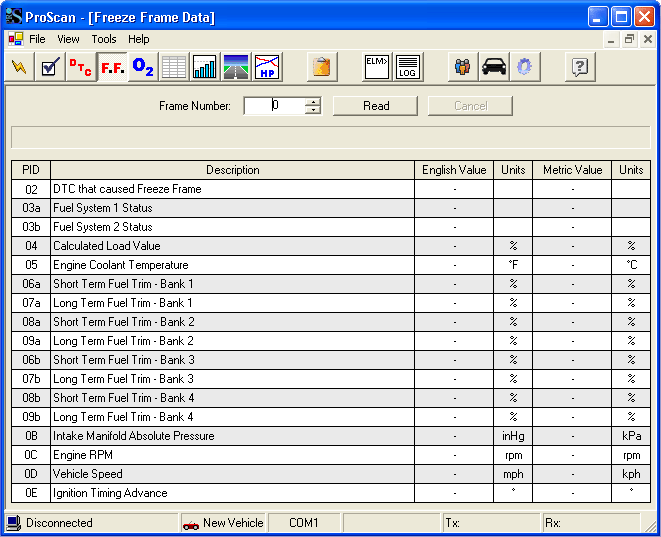Open the gear settings icon
661x537 pixels.
(x=525, y=67)
